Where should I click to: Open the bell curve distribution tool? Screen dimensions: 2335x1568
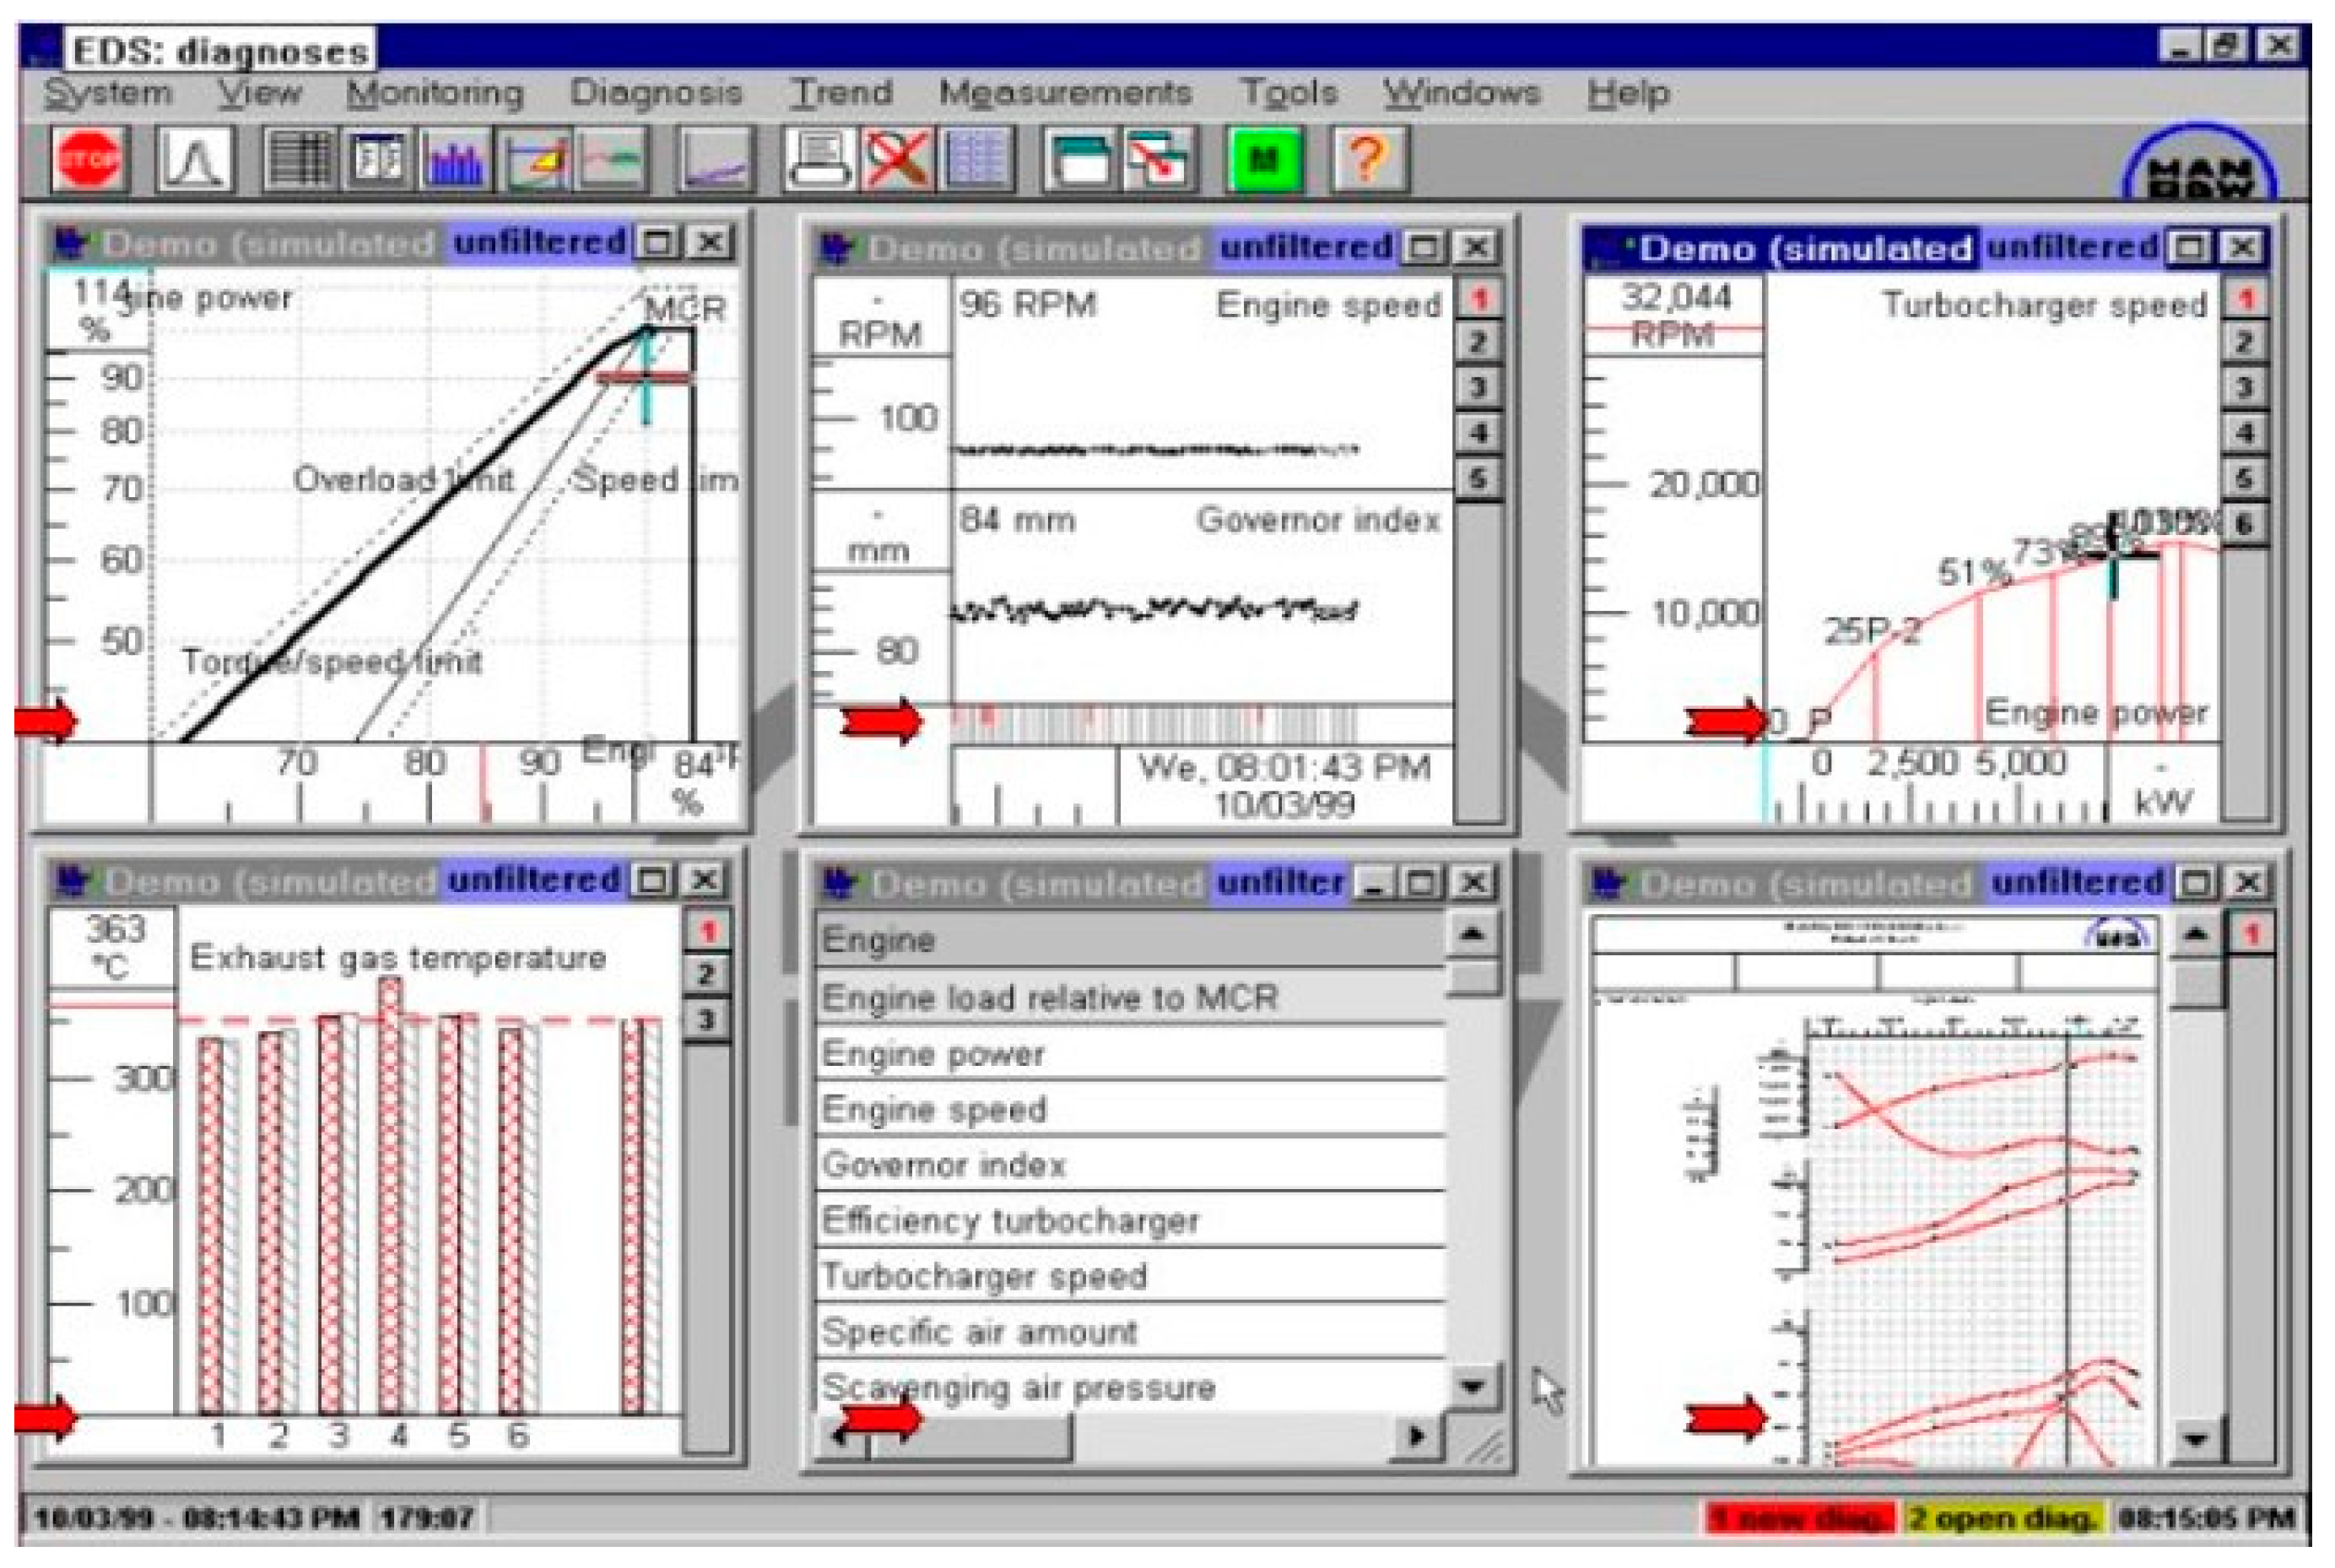pyautogui.click(x=195, y=160)
